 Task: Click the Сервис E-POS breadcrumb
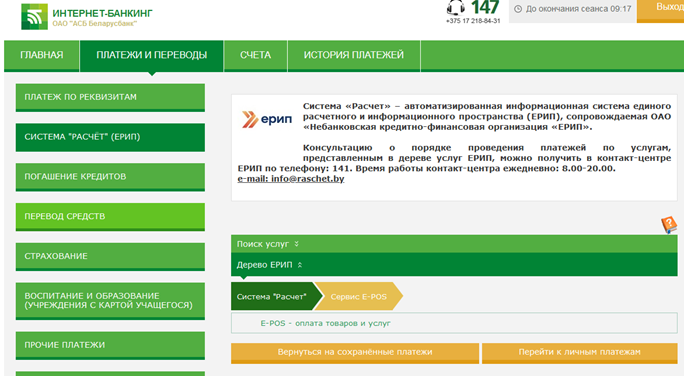pos(359,297)
